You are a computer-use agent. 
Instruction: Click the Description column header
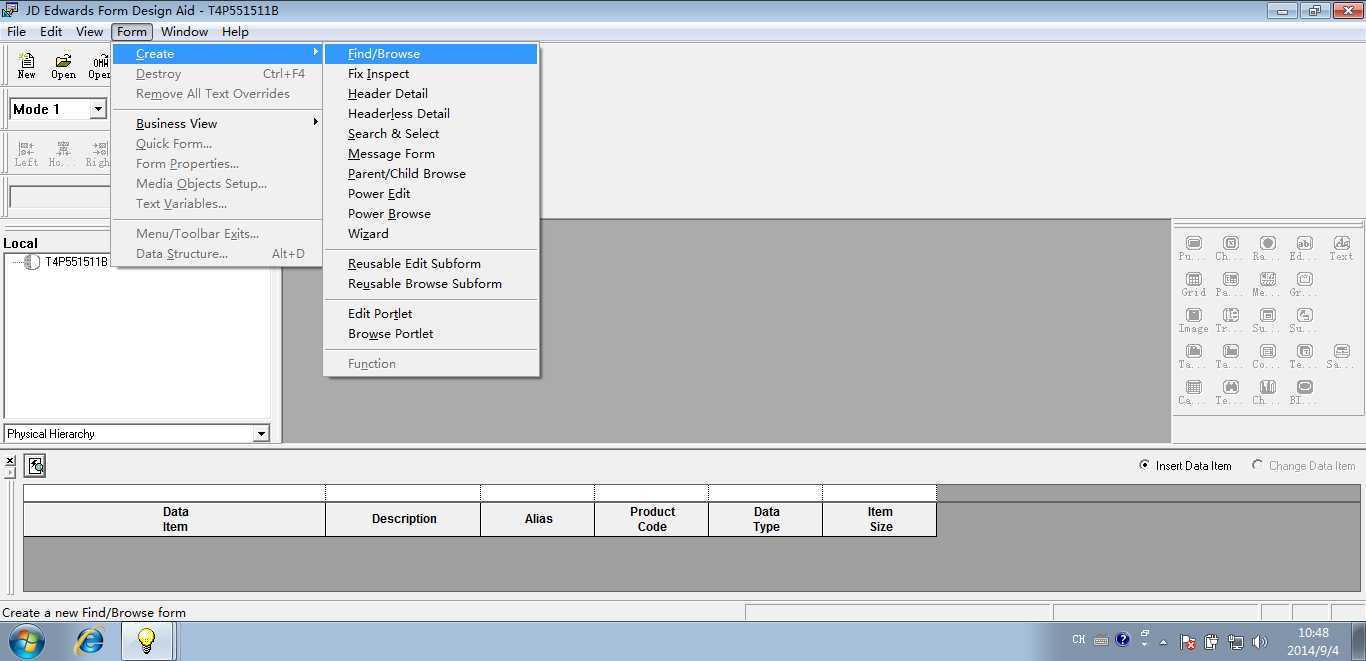click(403, 519)
